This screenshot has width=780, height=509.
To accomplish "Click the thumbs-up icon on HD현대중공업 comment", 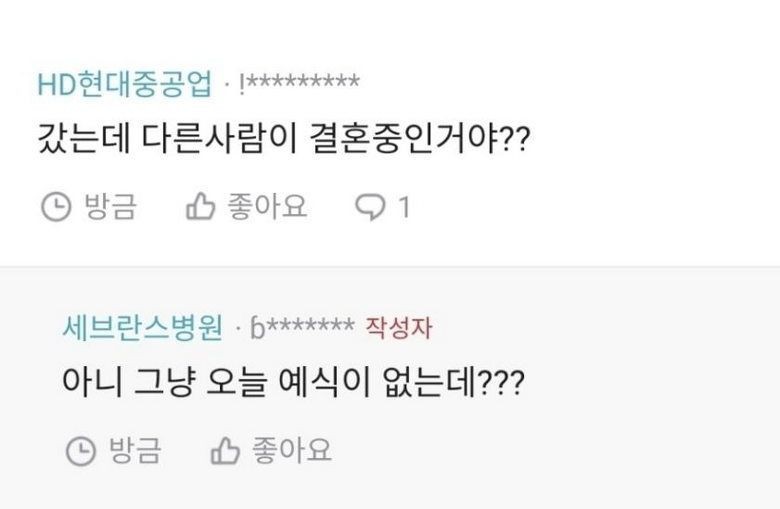I will [202, 207].
